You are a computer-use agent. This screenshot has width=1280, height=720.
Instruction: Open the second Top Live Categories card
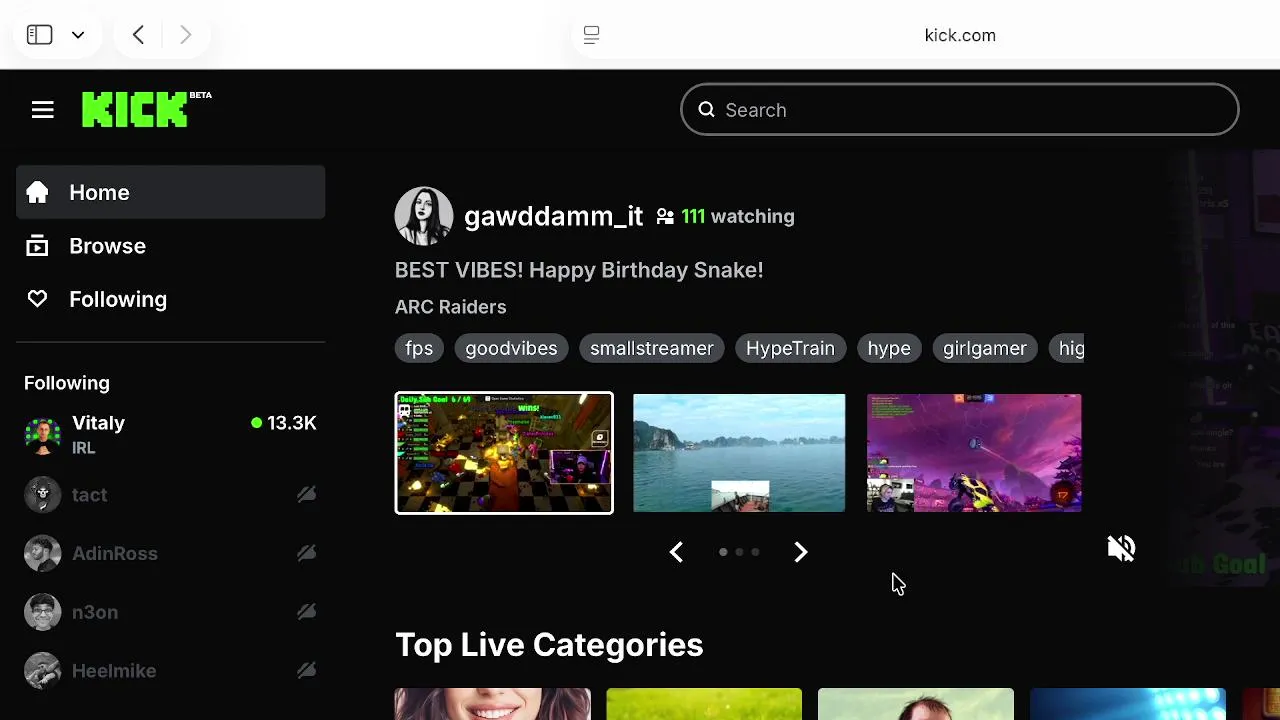(704, 704)
